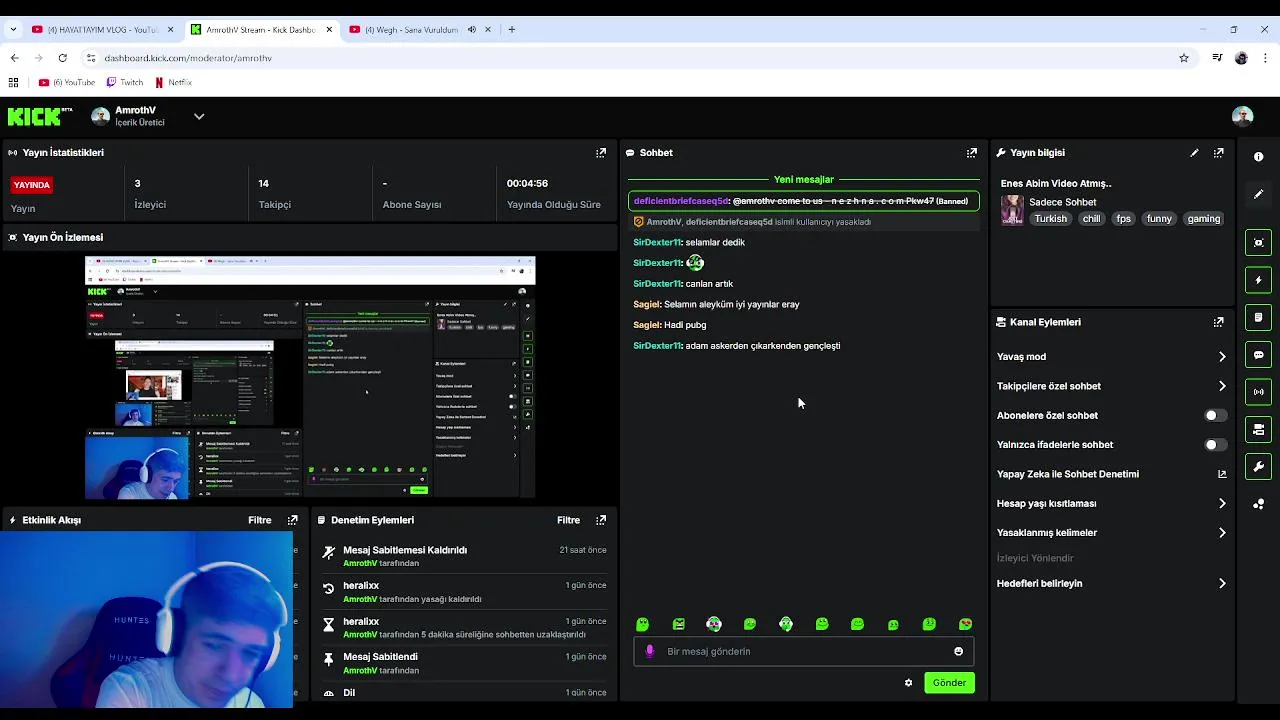The image size is (1280, 720).
Task: Toggle the channel actions sidebar icon
Action: point(1258,429)
